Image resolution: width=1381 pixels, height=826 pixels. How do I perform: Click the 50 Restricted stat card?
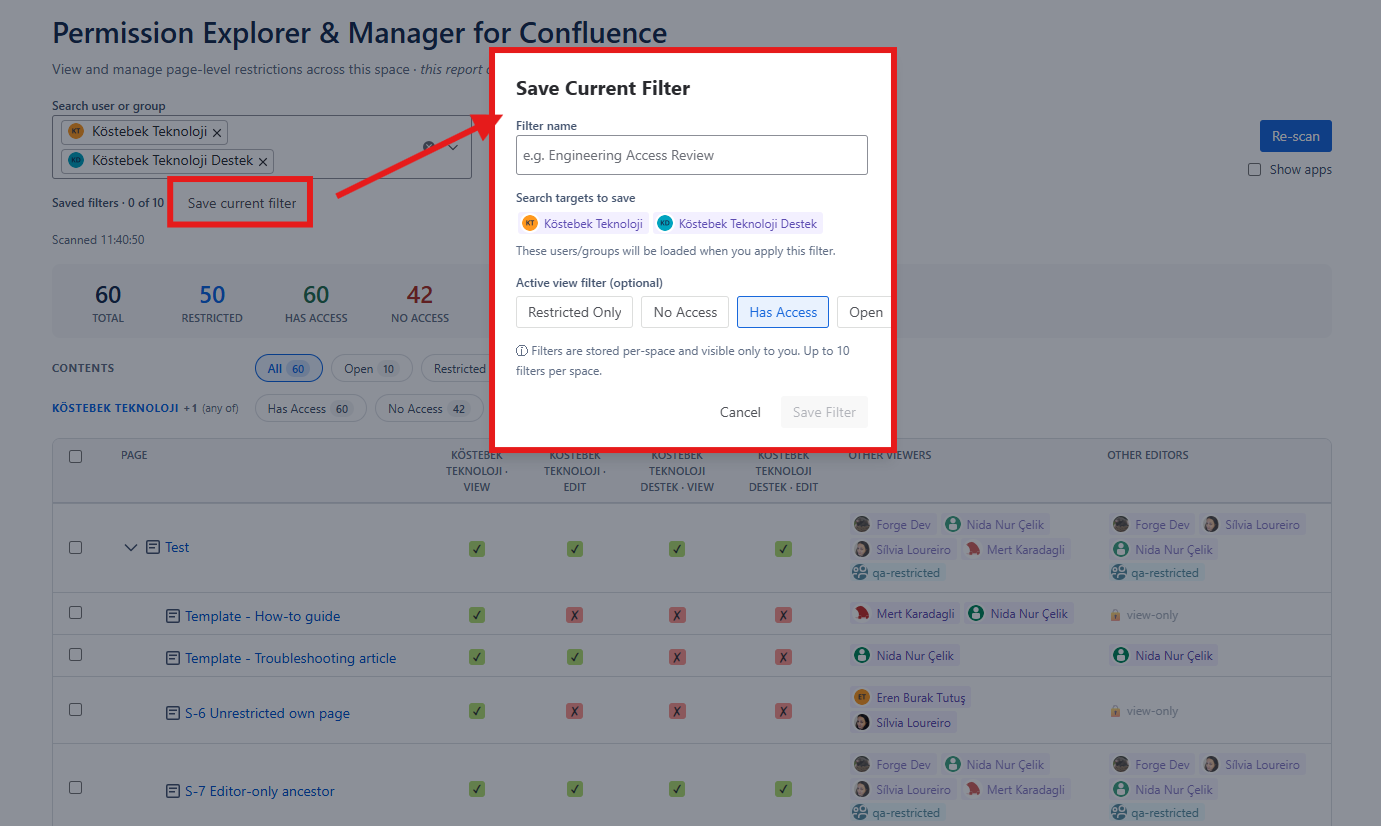(212, 303)
